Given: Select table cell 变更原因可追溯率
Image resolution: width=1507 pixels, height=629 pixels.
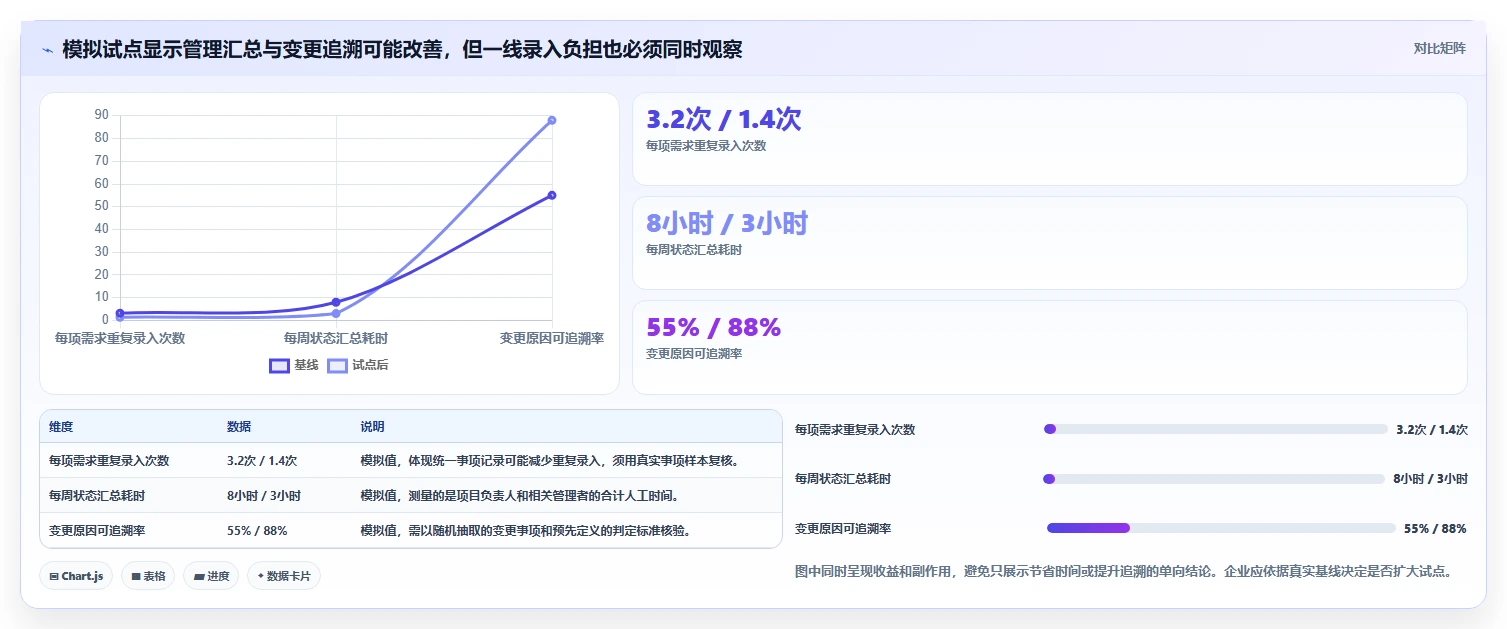Looking at the screenshot, I should click(x=97, y=530).
